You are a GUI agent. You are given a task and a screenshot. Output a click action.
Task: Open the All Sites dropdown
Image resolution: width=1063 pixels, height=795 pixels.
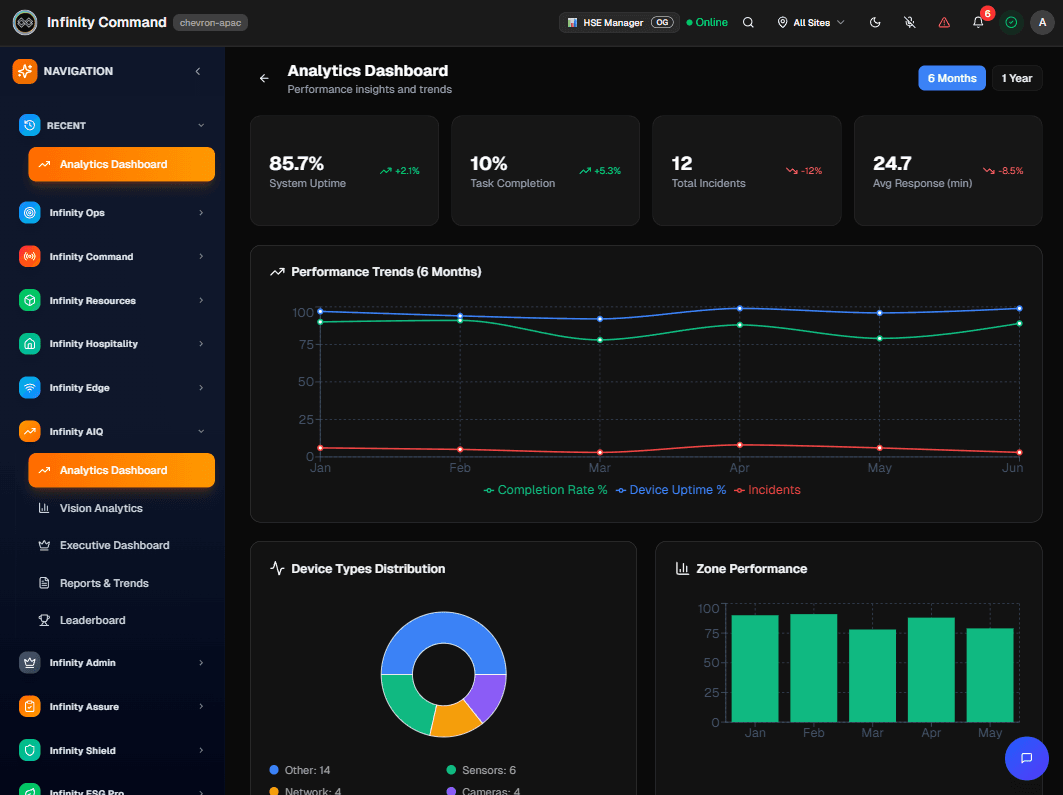811,22
